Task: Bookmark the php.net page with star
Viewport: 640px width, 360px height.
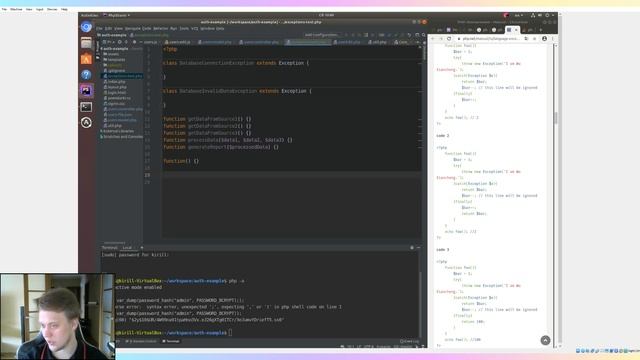Action: click(534, 39)
